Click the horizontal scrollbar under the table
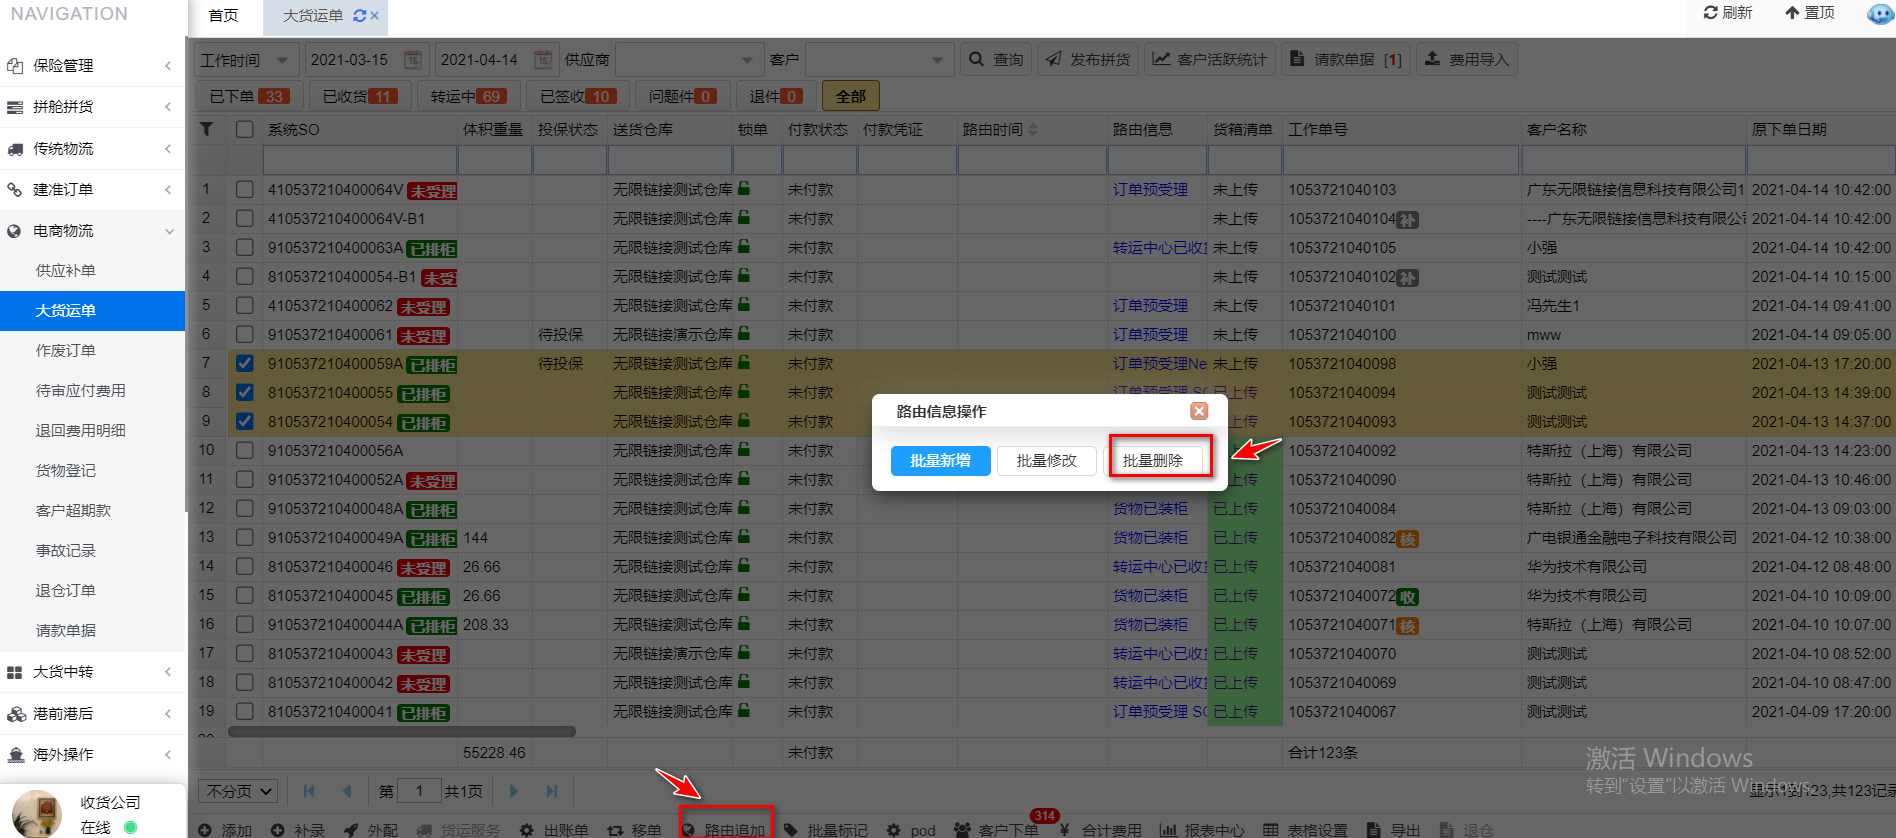1896x838 pixels. (x=400, y=732)
